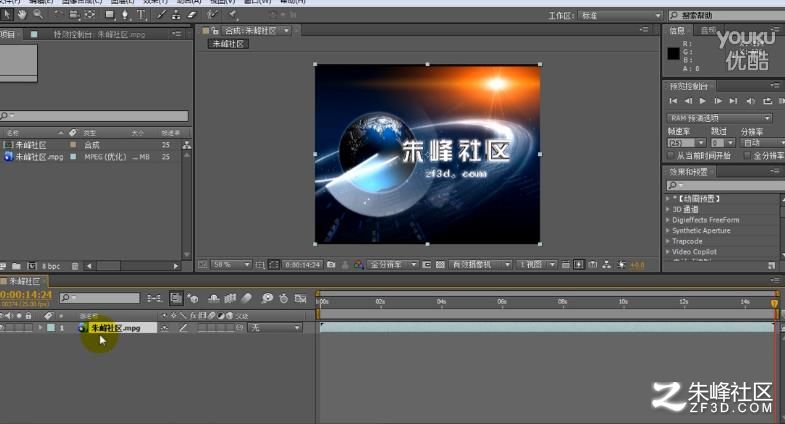785x424 pixels.
Task: Select the Brush tool
Action: point(161,15)
